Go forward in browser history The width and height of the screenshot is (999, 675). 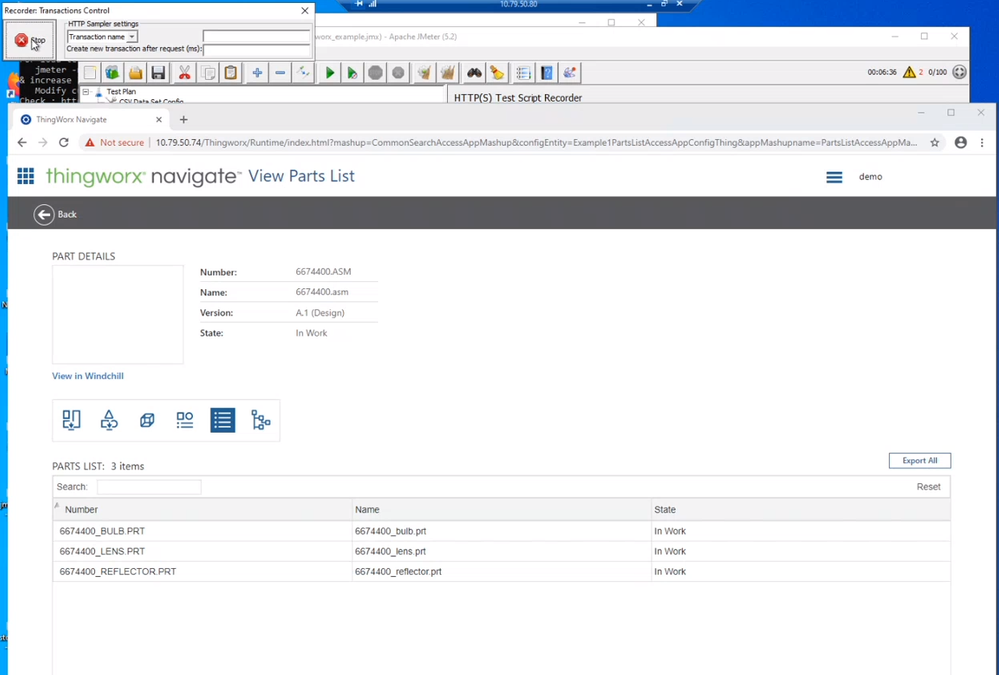pos(43,143)
